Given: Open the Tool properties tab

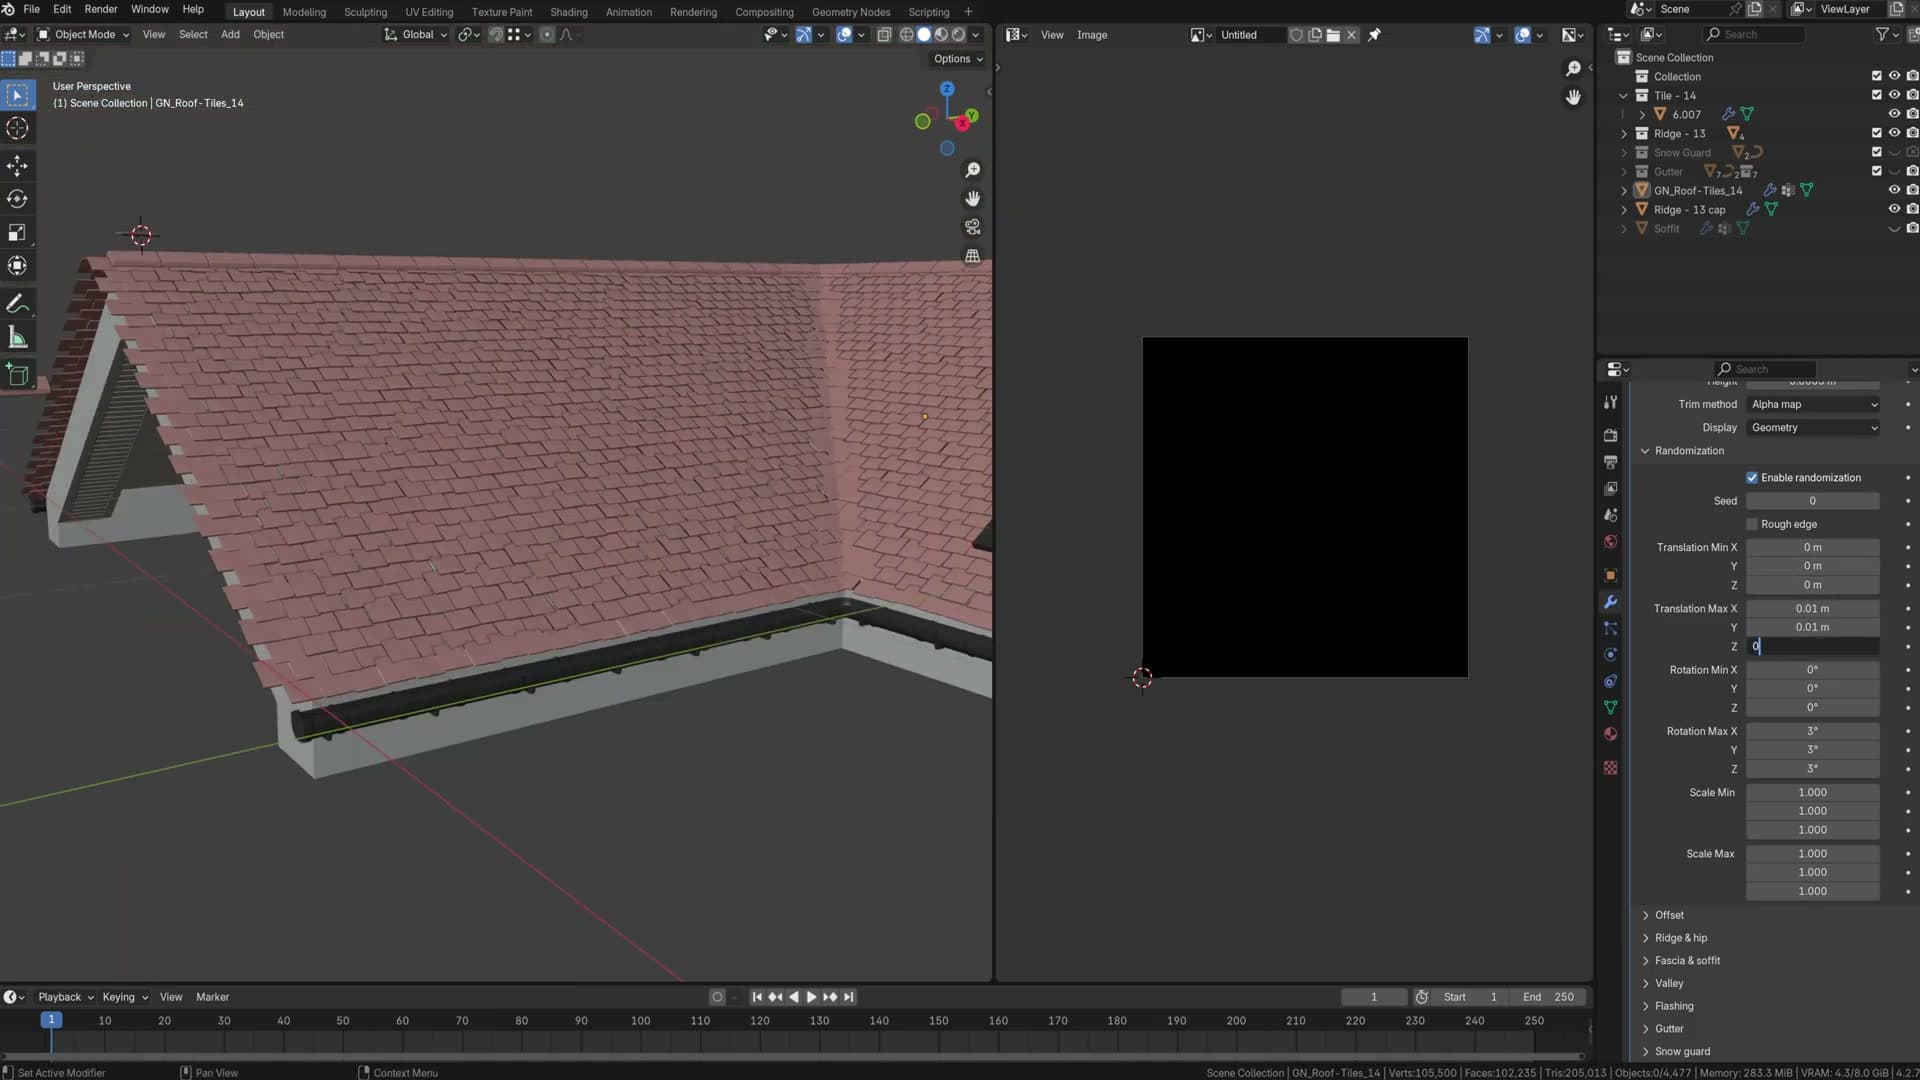Looking at the screenshot, I should click(x=1610, y=402).
